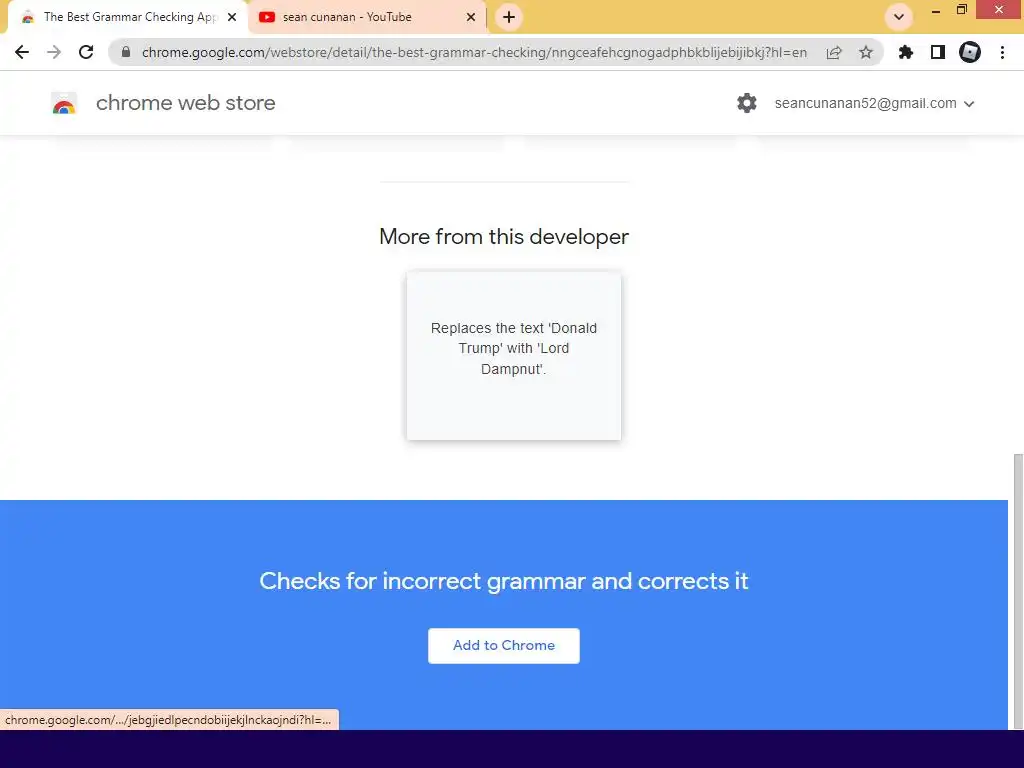This screenshot has width=1024, height=768.
Task: Switch to sean cunanan - YouTube tab
Action: [x=368, y=17]
